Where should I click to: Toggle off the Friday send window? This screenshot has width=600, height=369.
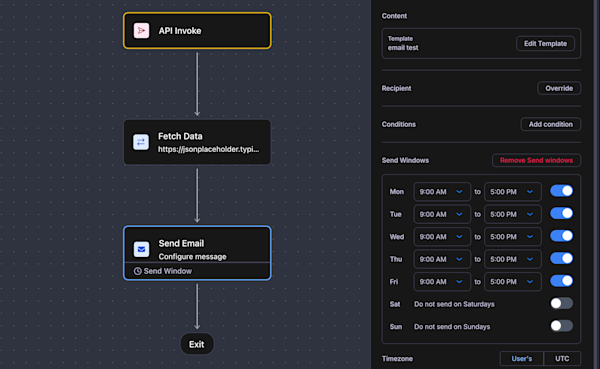(561, 281)
